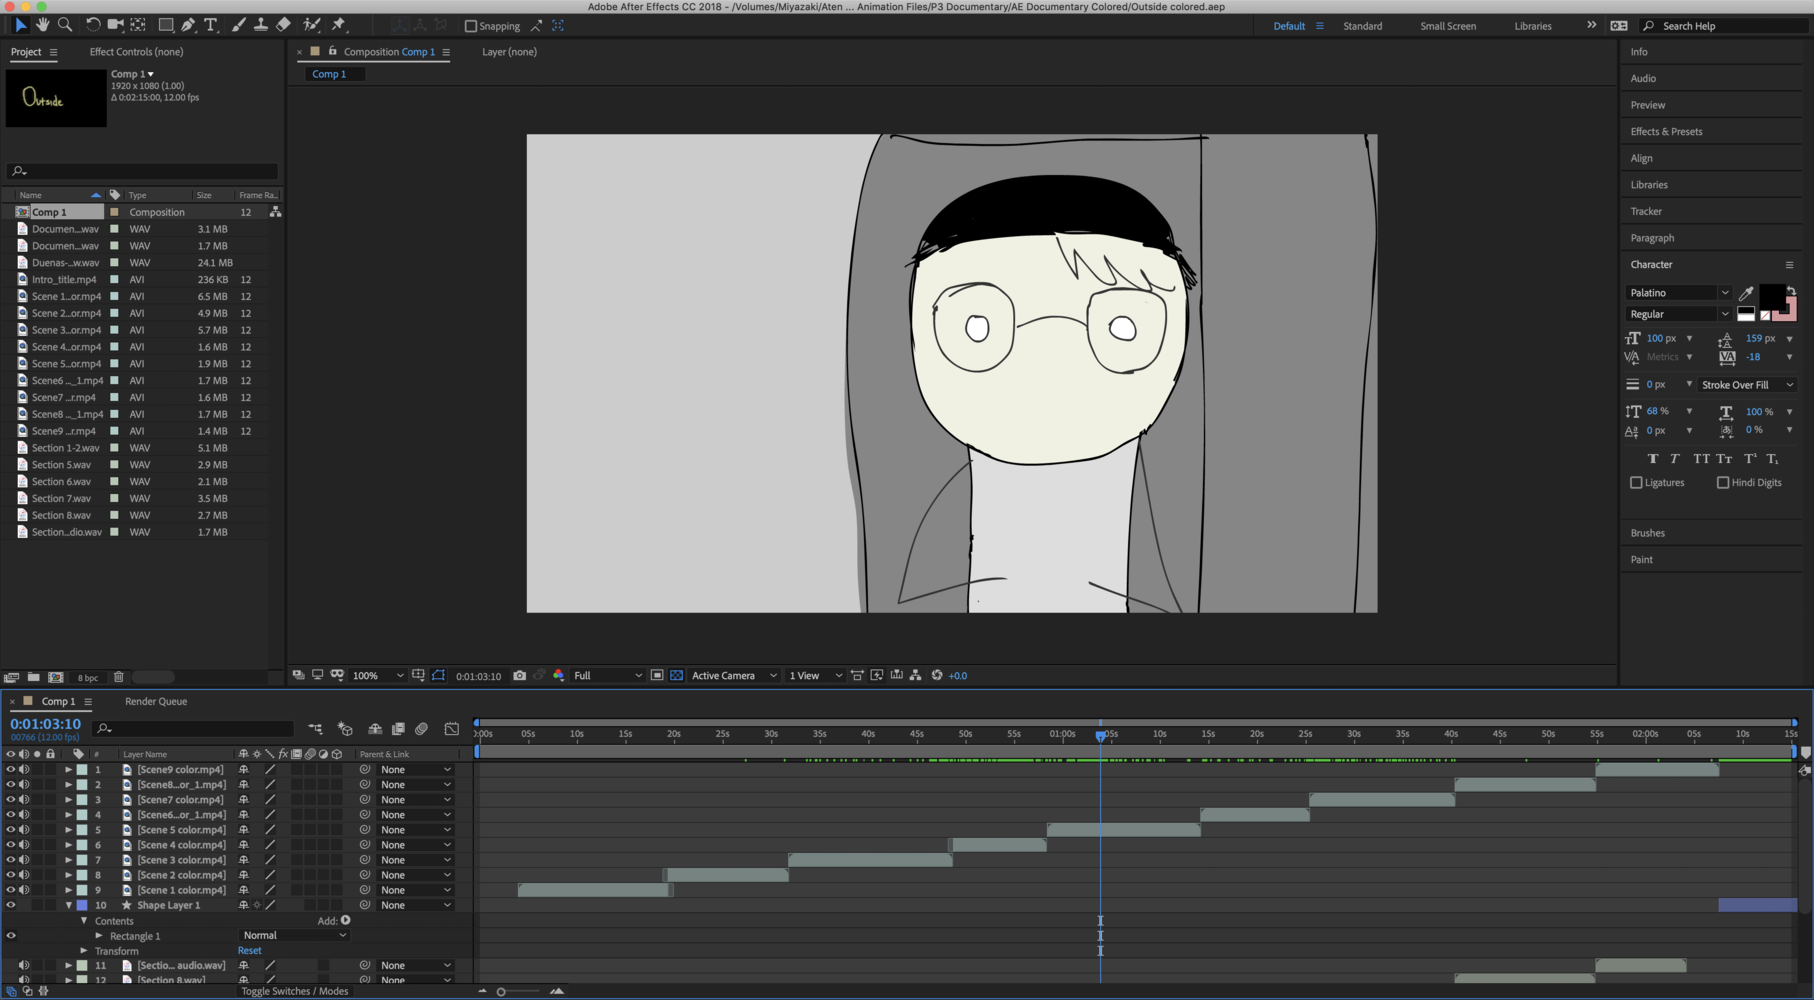Select the Hand tool in toolbar
This screenshot has width=1814, height=1000.
coord(42,25)
